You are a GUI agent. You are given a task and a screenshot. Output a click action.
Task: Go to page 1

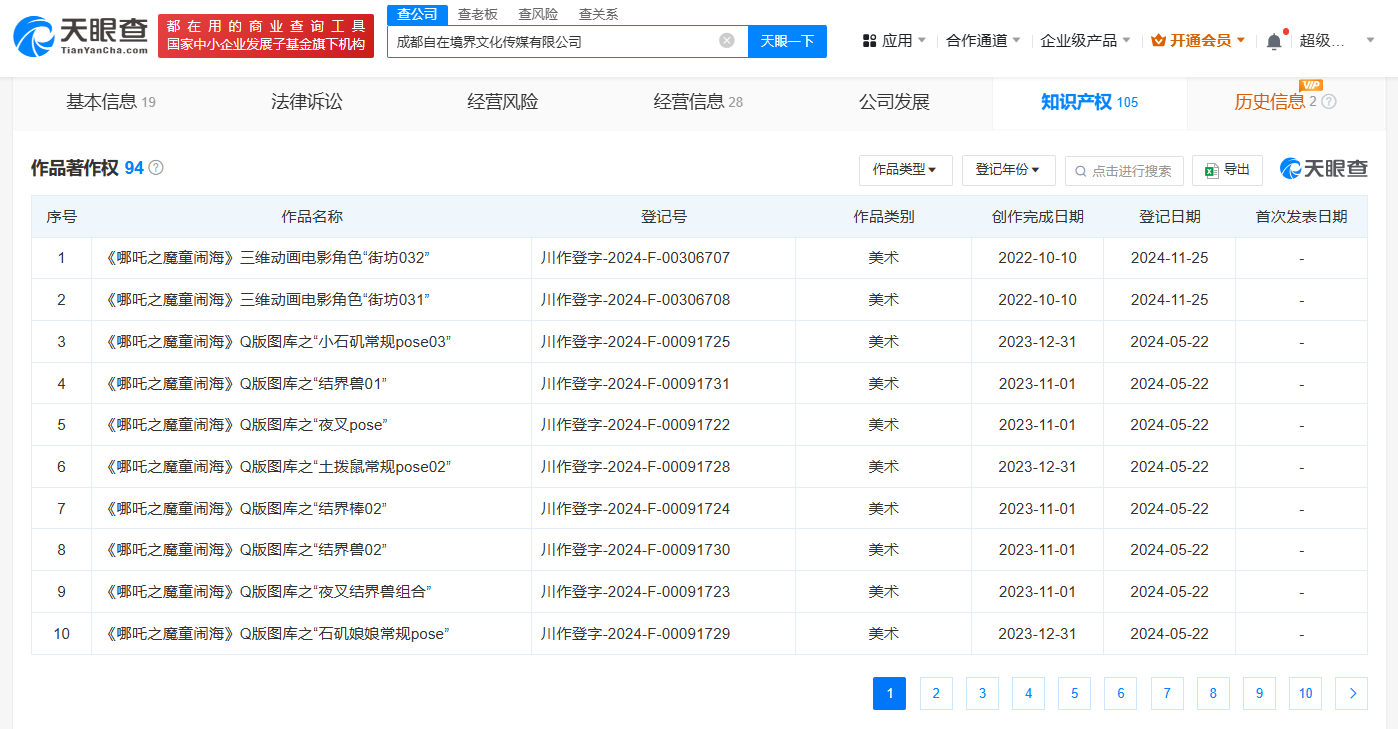coord(889,694)
